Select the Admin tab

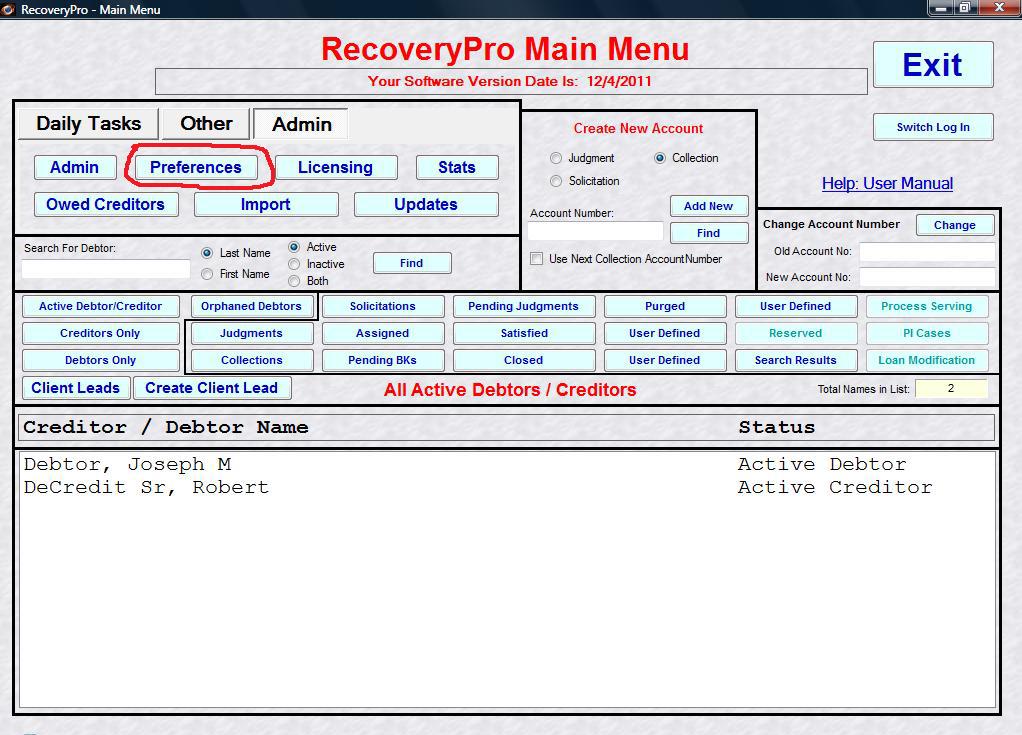point(301,124)
